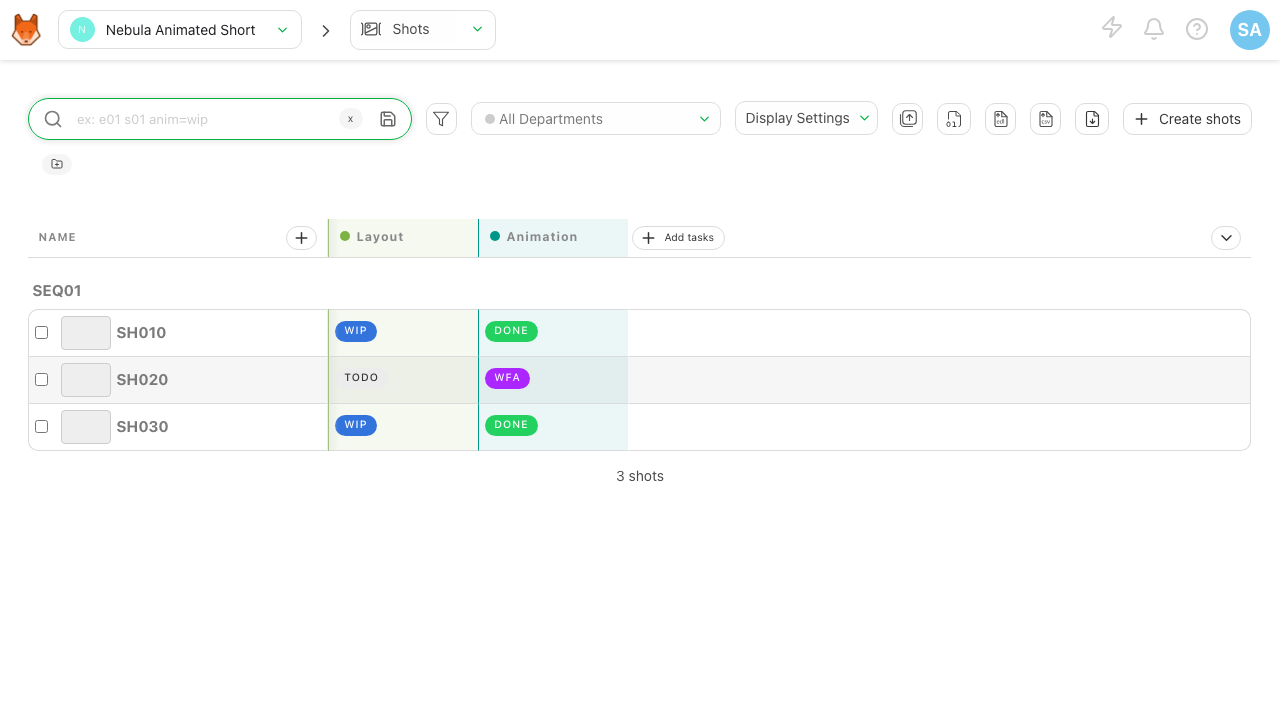The width and height of the screenshot is (1280, 720).
Task: Click the 3 shots count text
Action: (640, 476)
